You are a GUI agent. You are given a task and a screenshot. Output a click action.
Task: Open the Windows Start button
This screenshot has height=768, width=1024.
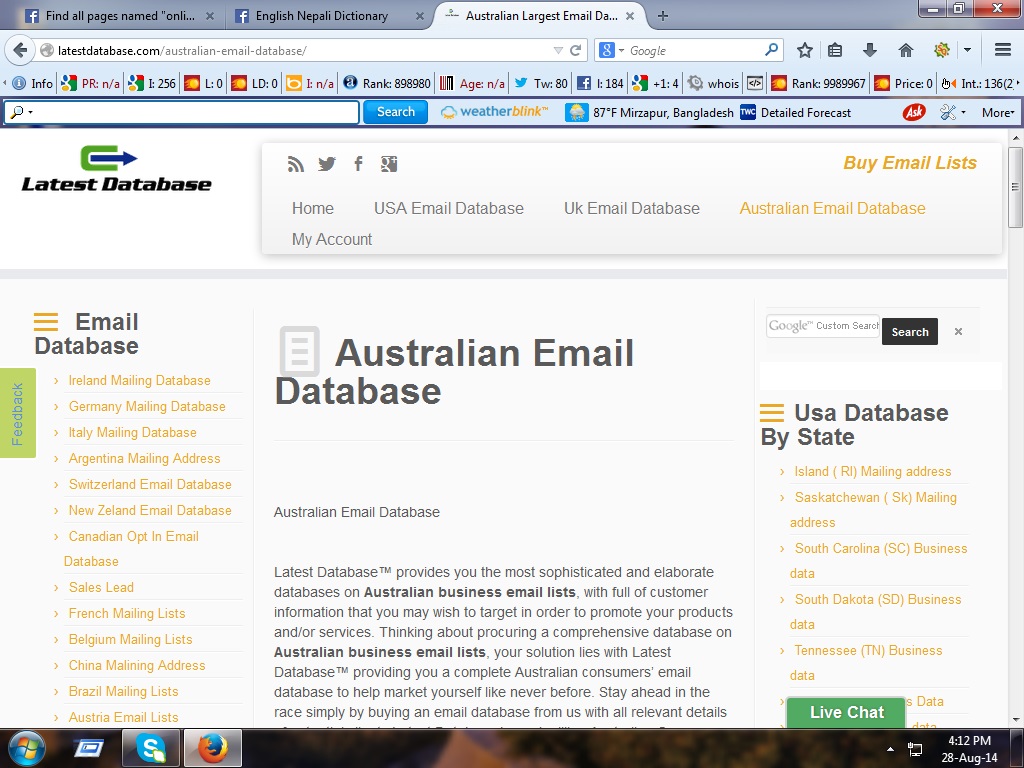tap(27, 748)
